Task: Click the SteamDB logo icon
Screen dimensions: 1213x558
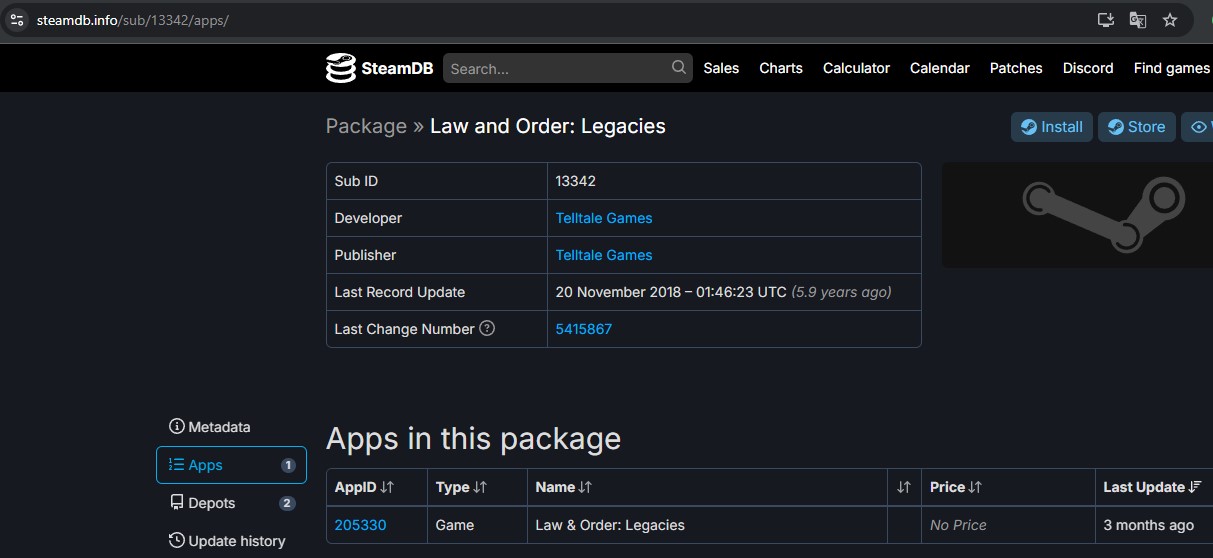Action: tap(341, 68)
